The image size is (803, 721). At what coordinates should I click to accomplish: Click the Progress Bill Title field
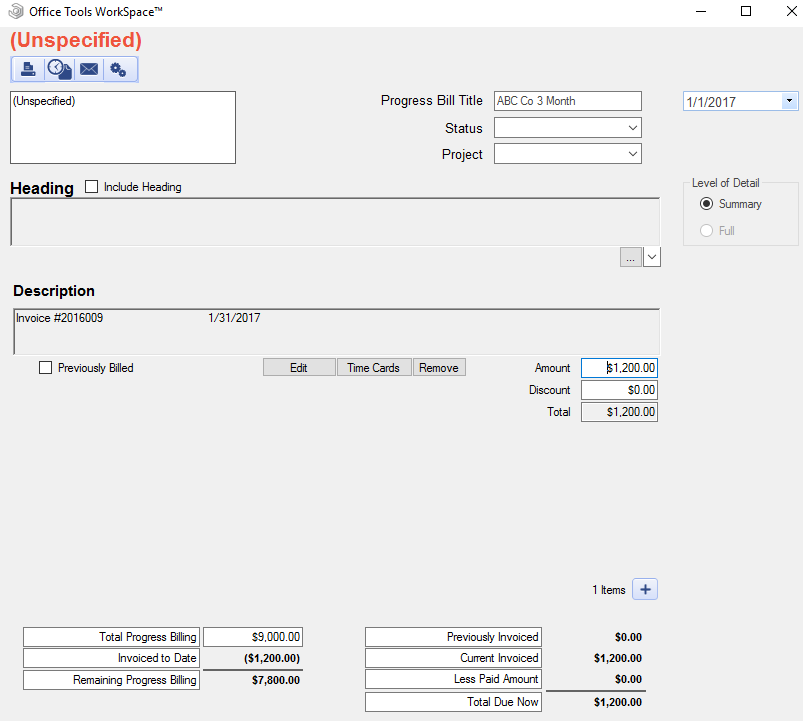coord(567,101)
